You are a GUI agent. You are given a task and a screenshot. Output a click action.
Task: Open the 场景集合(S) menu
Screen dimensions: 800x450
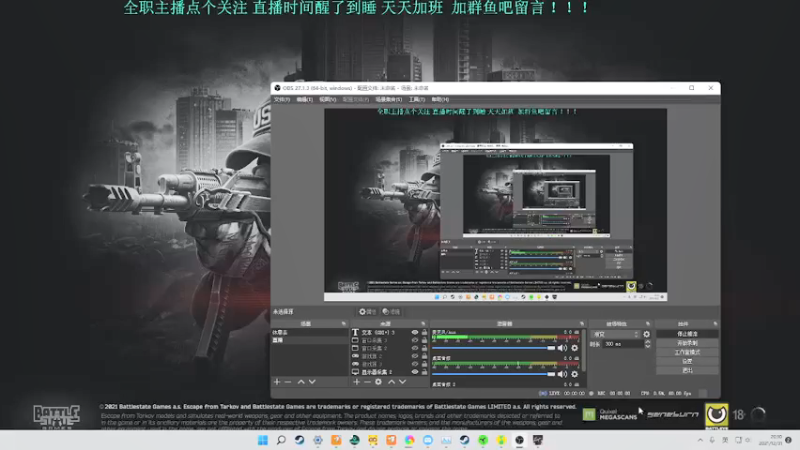click(x=389, y=99)
